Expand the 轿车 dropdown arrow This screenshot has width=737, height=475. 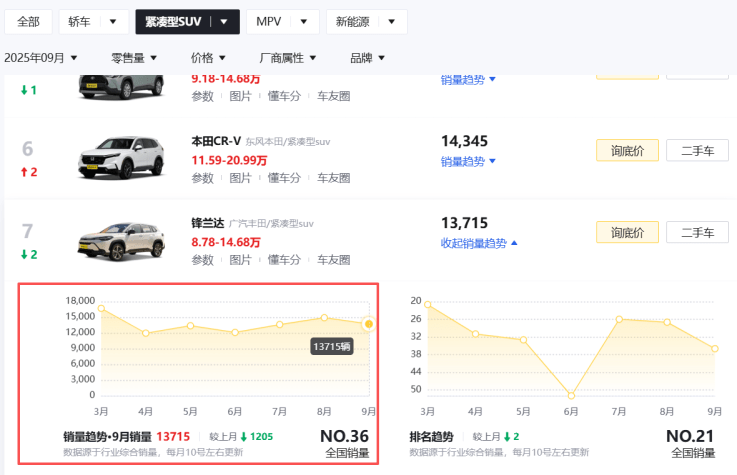(113, 22)
